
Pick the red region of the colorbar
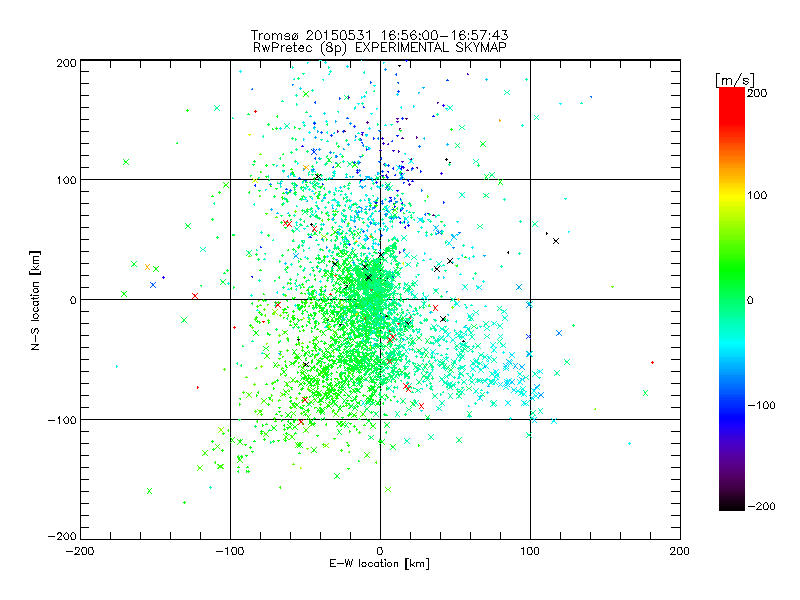pyautogui.click(x=732, y=105)
